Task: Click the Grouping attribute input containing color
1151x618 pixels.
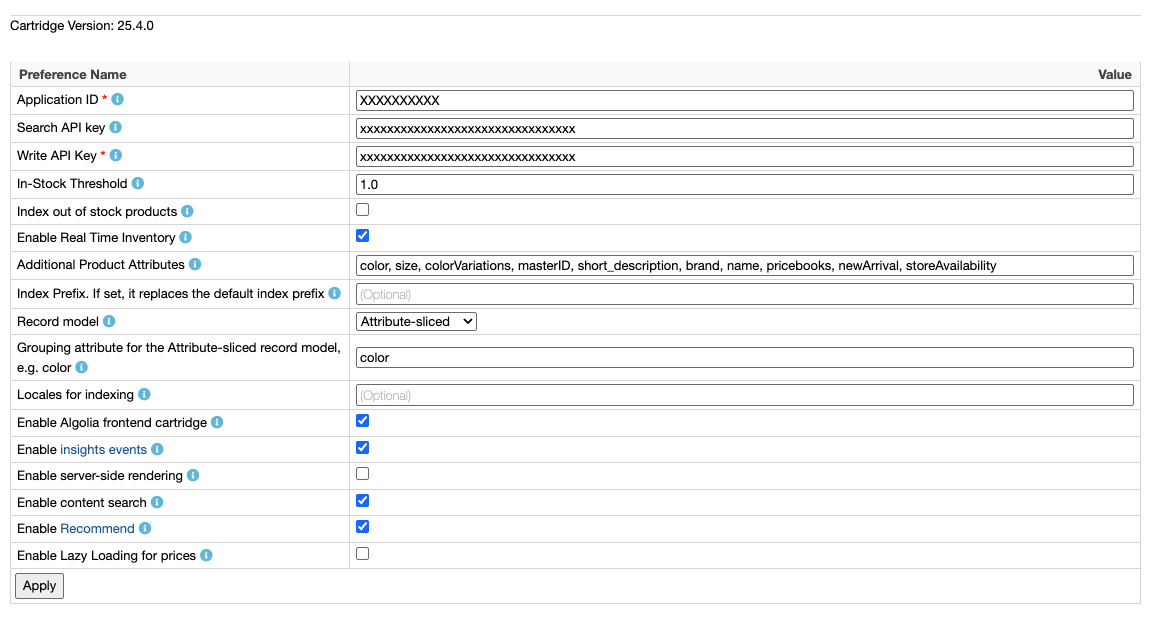Action: pyautogui.click(x=700, y=357)
